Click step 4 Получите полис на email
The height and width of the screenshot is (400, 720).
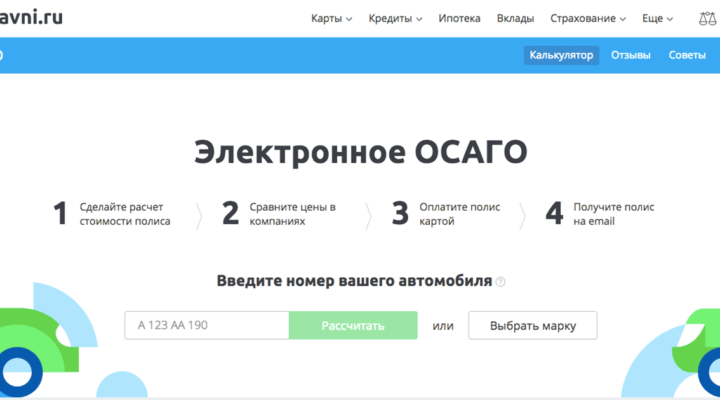[600, 214]
